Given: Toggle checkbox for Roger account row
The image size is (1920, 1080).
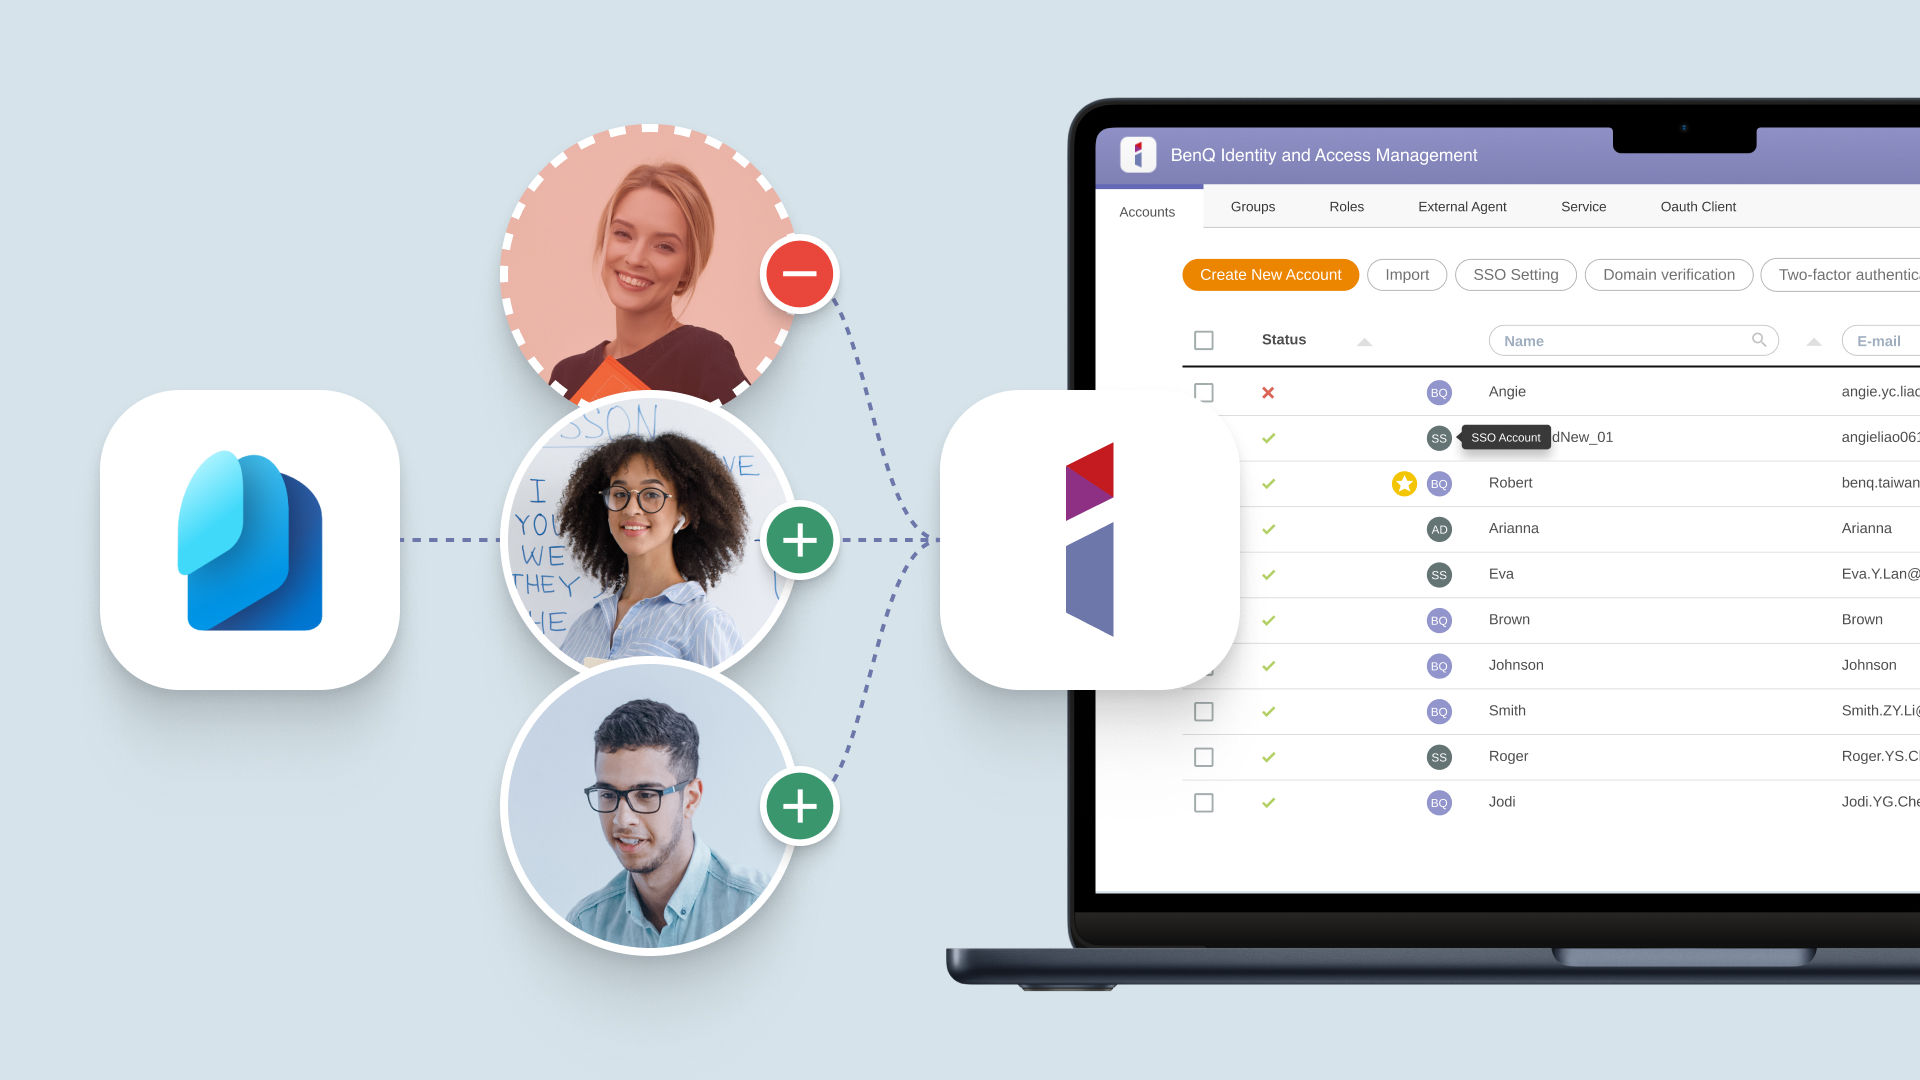Looking at the screenshot, I should tap(1204, 756).
